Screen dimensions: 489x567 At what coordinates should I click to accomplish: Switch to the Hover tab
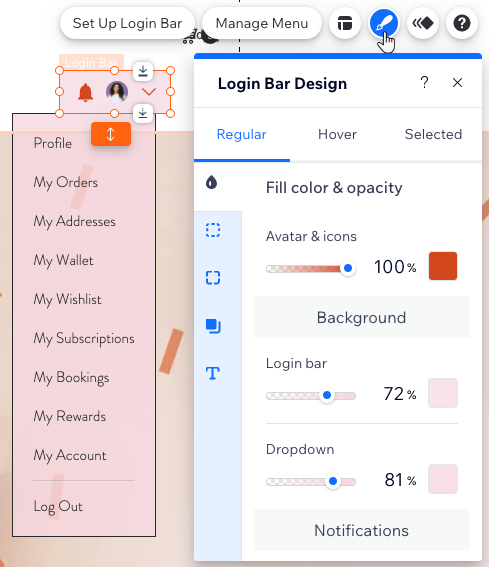pos(337,135)
